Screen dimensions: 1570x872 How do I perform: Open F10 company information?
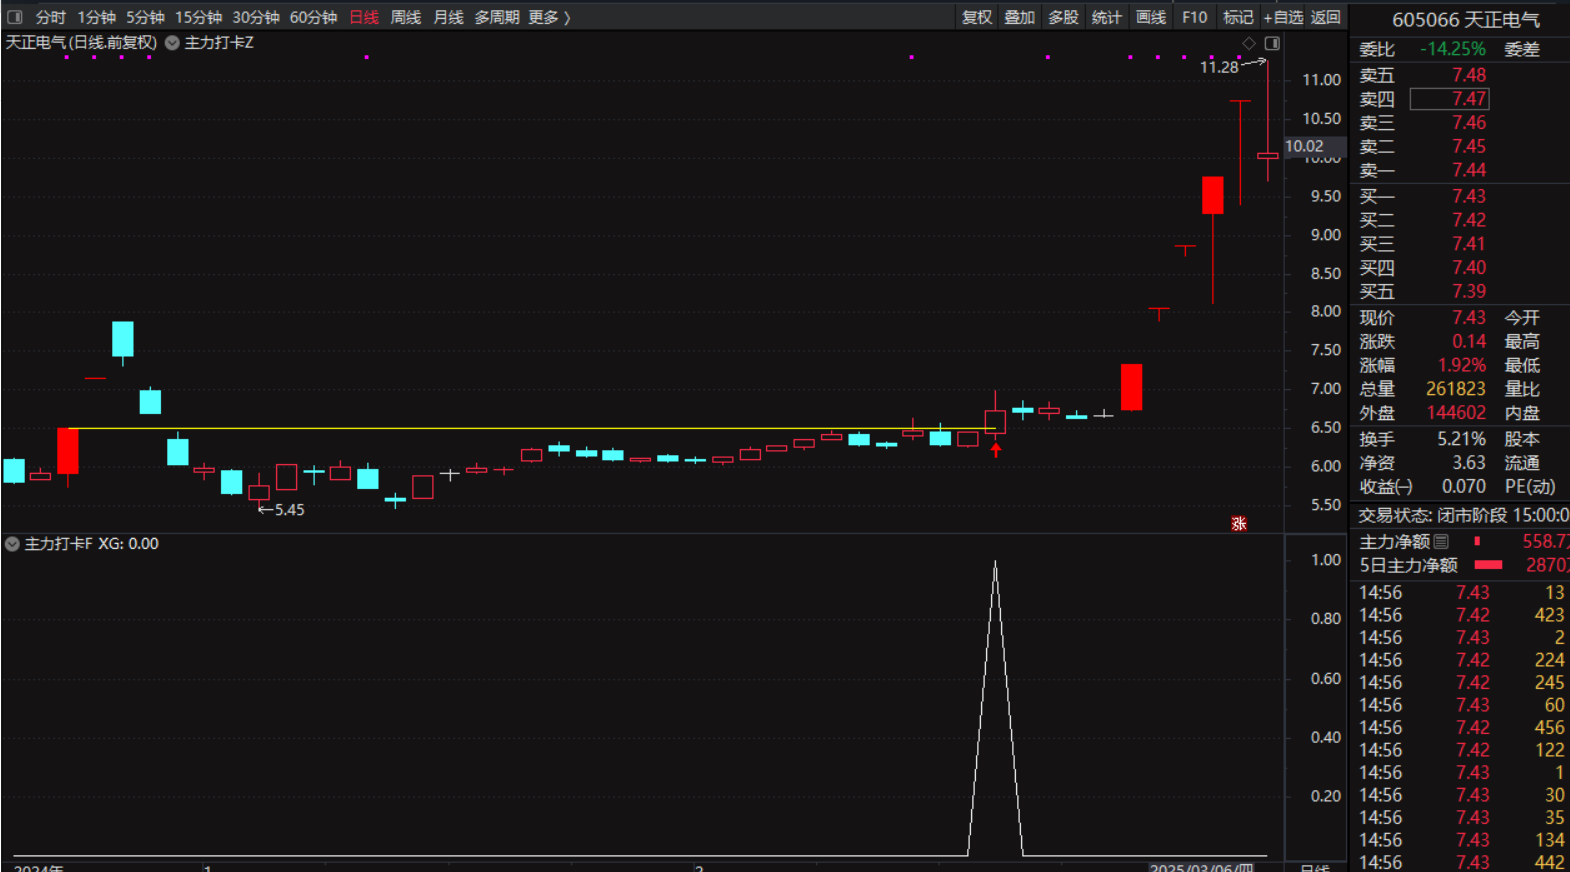pos(1195,17)
